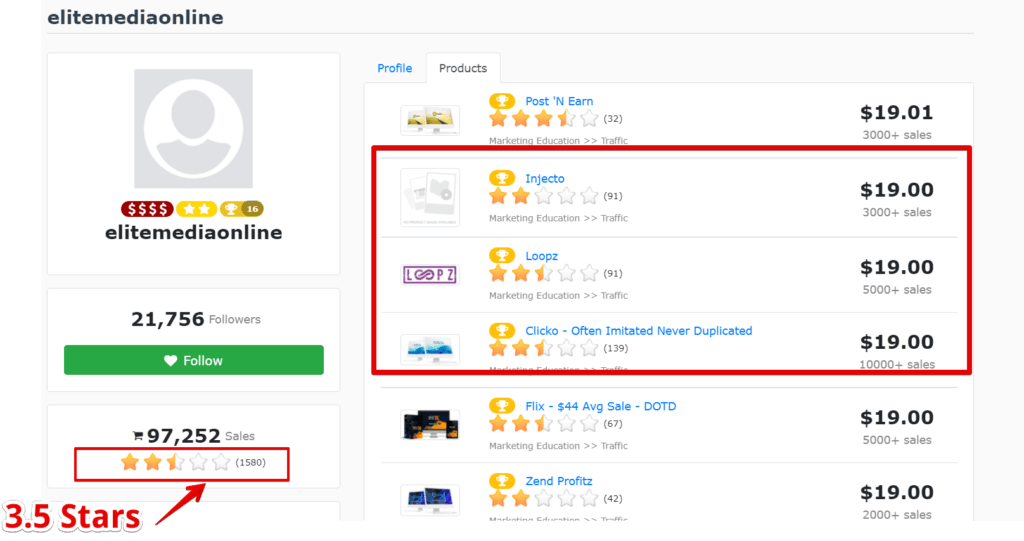Click Marketing Education >> Traffic under Loopz
Image resolution: width=1024 pixels, height=541 pixels.
coord(558,295)
